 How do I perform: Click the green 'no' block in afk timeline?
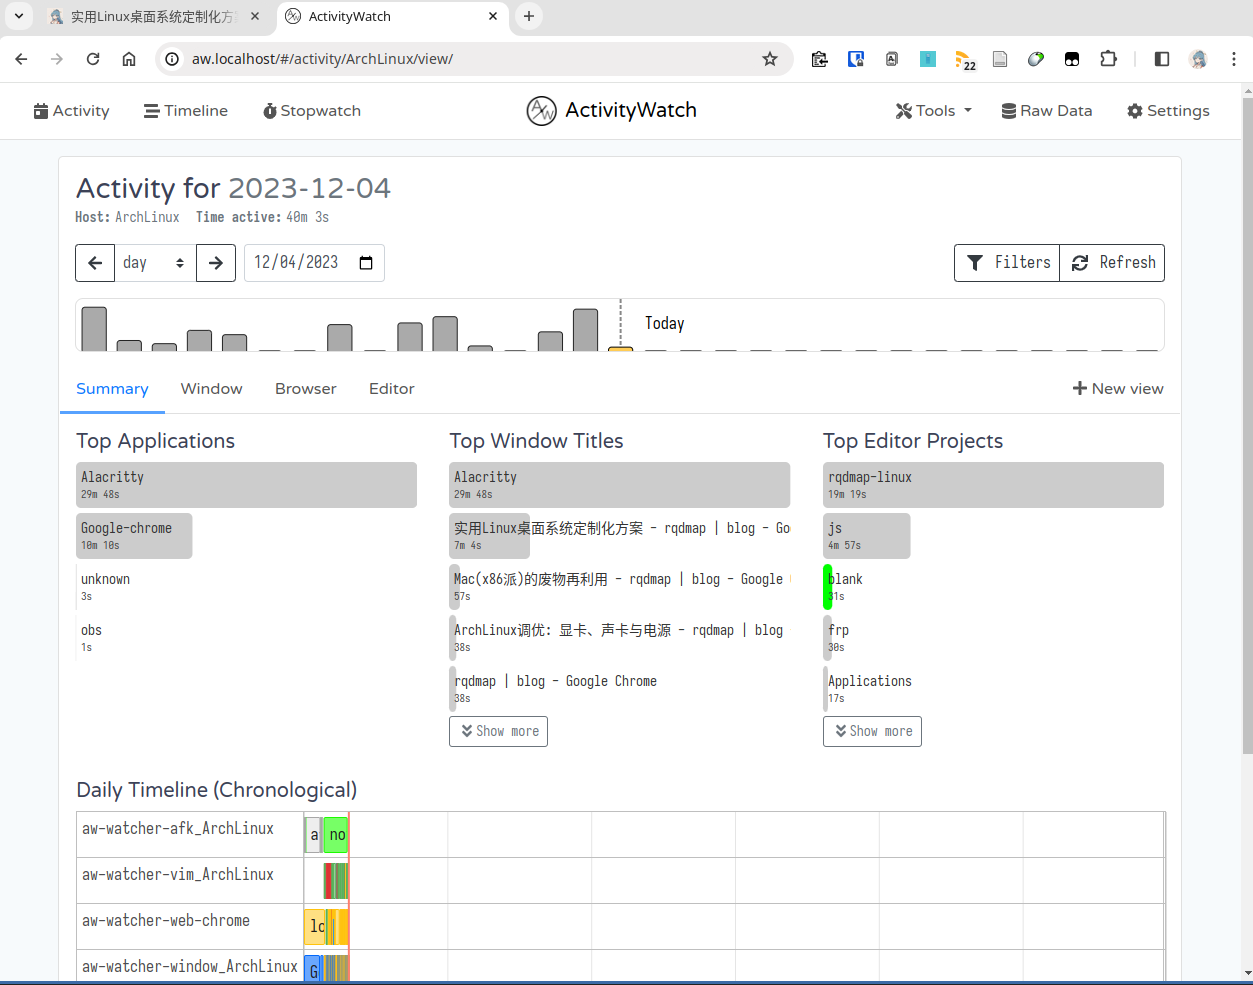tap(337, 835)
